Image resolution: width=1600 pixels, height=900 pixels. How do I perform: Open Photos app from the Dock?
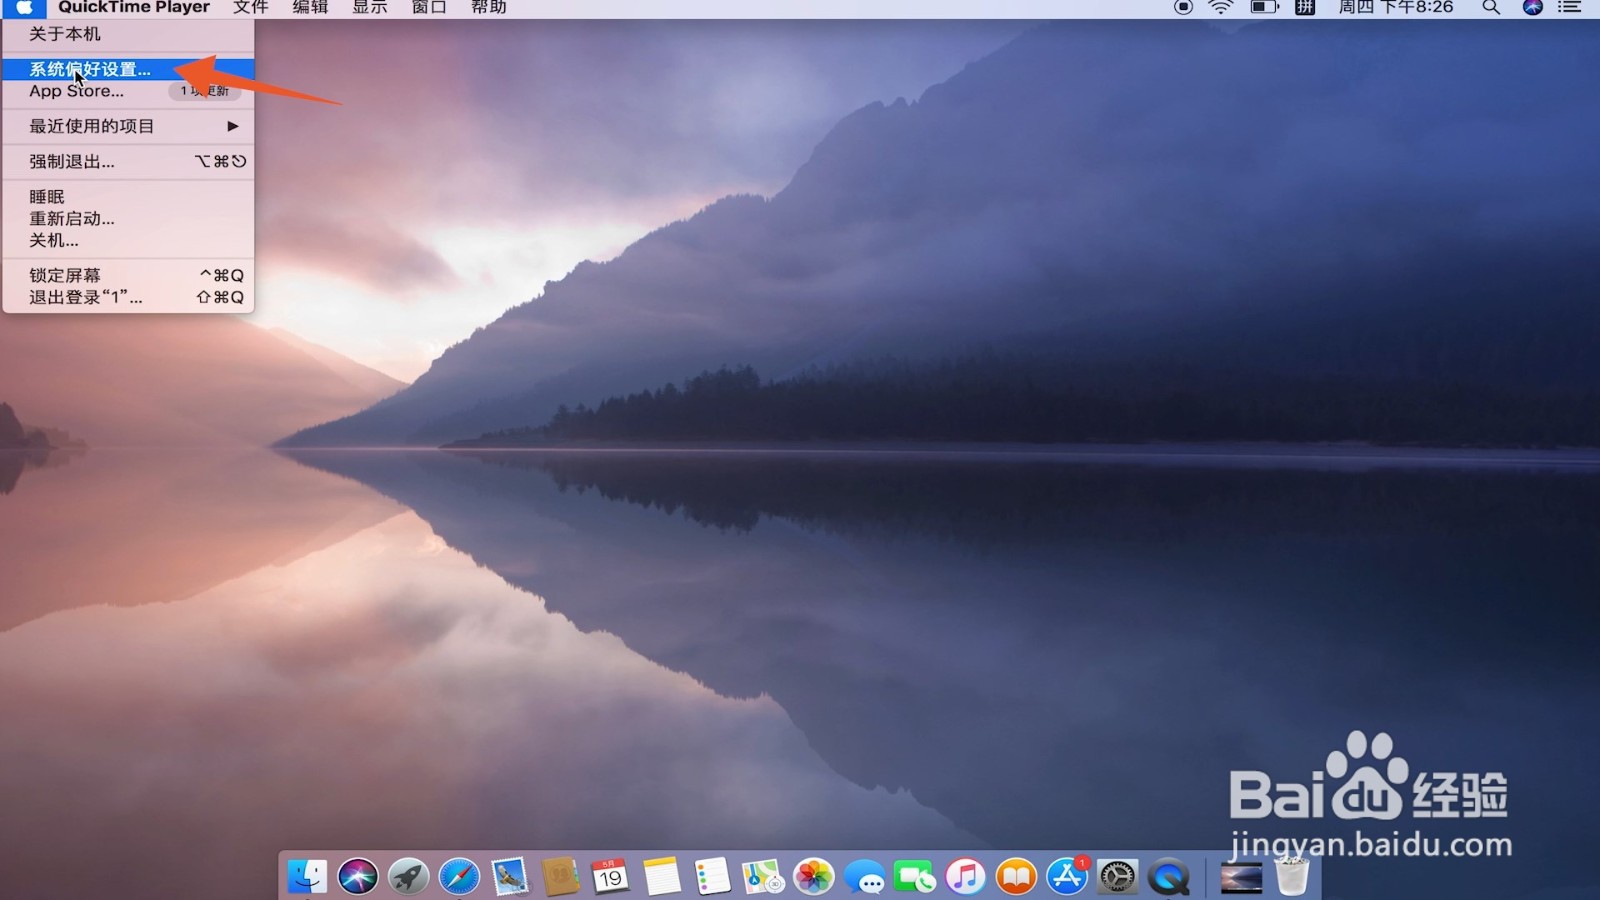[814, 877]
